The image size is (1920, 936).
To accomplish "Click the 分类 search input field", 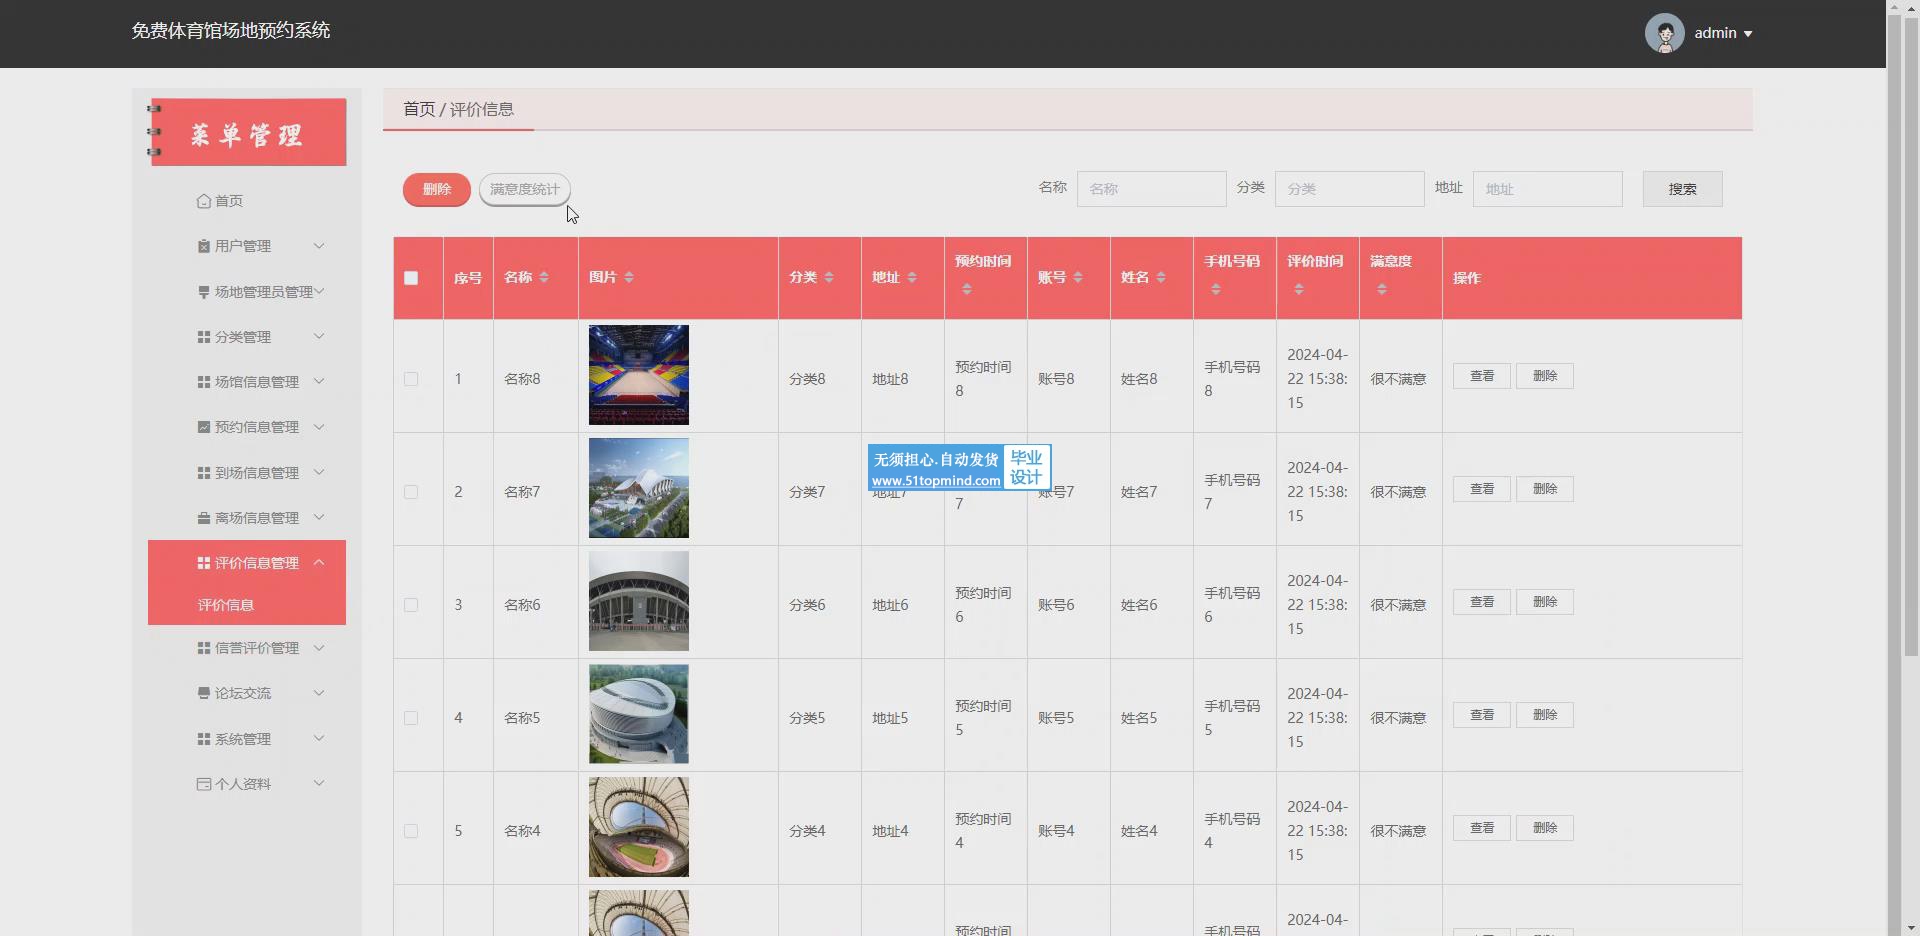I will 1350,189.
